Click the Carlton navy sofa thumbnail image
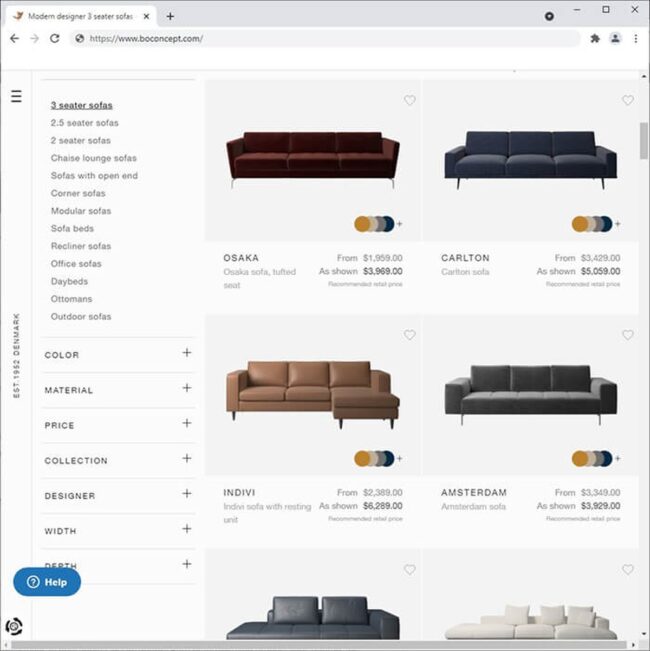This screenshot has width=650, height=651. pyautogui.click(x=530, y=159)
